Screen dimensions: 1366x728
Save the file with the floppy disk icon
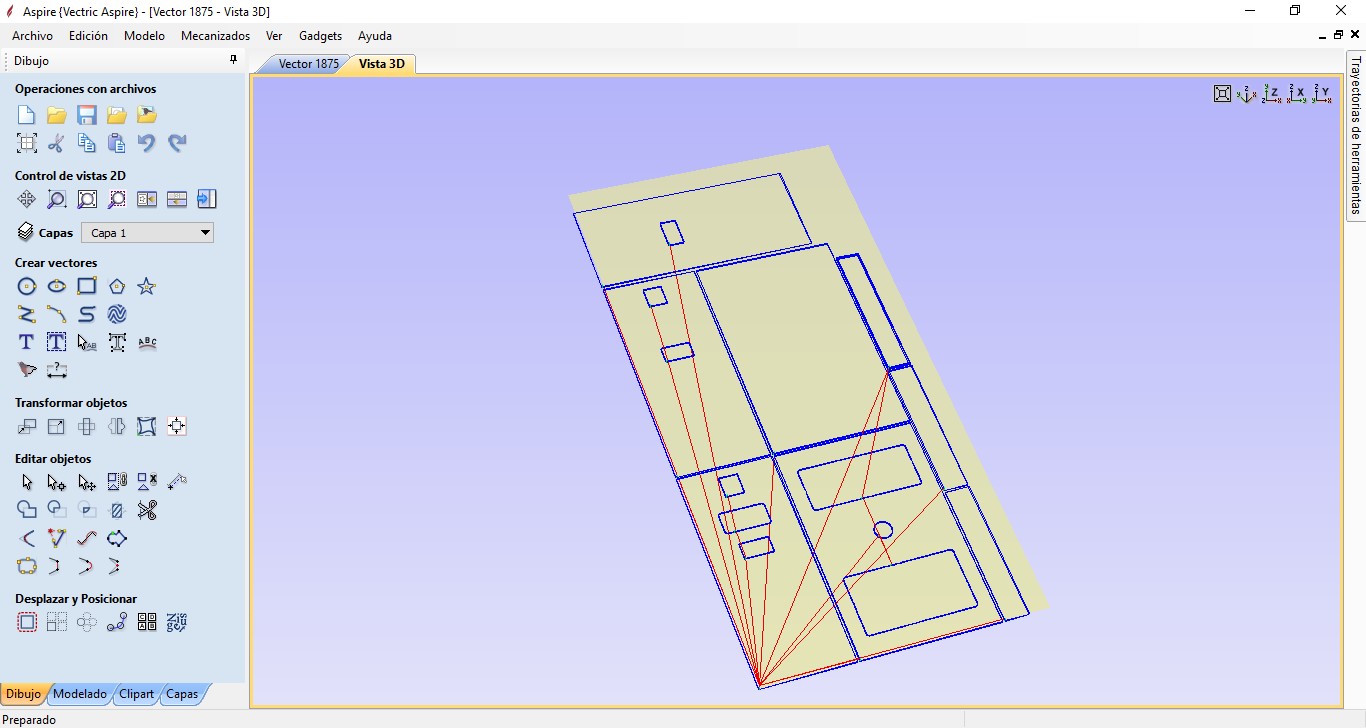click(x=87, y=115)
